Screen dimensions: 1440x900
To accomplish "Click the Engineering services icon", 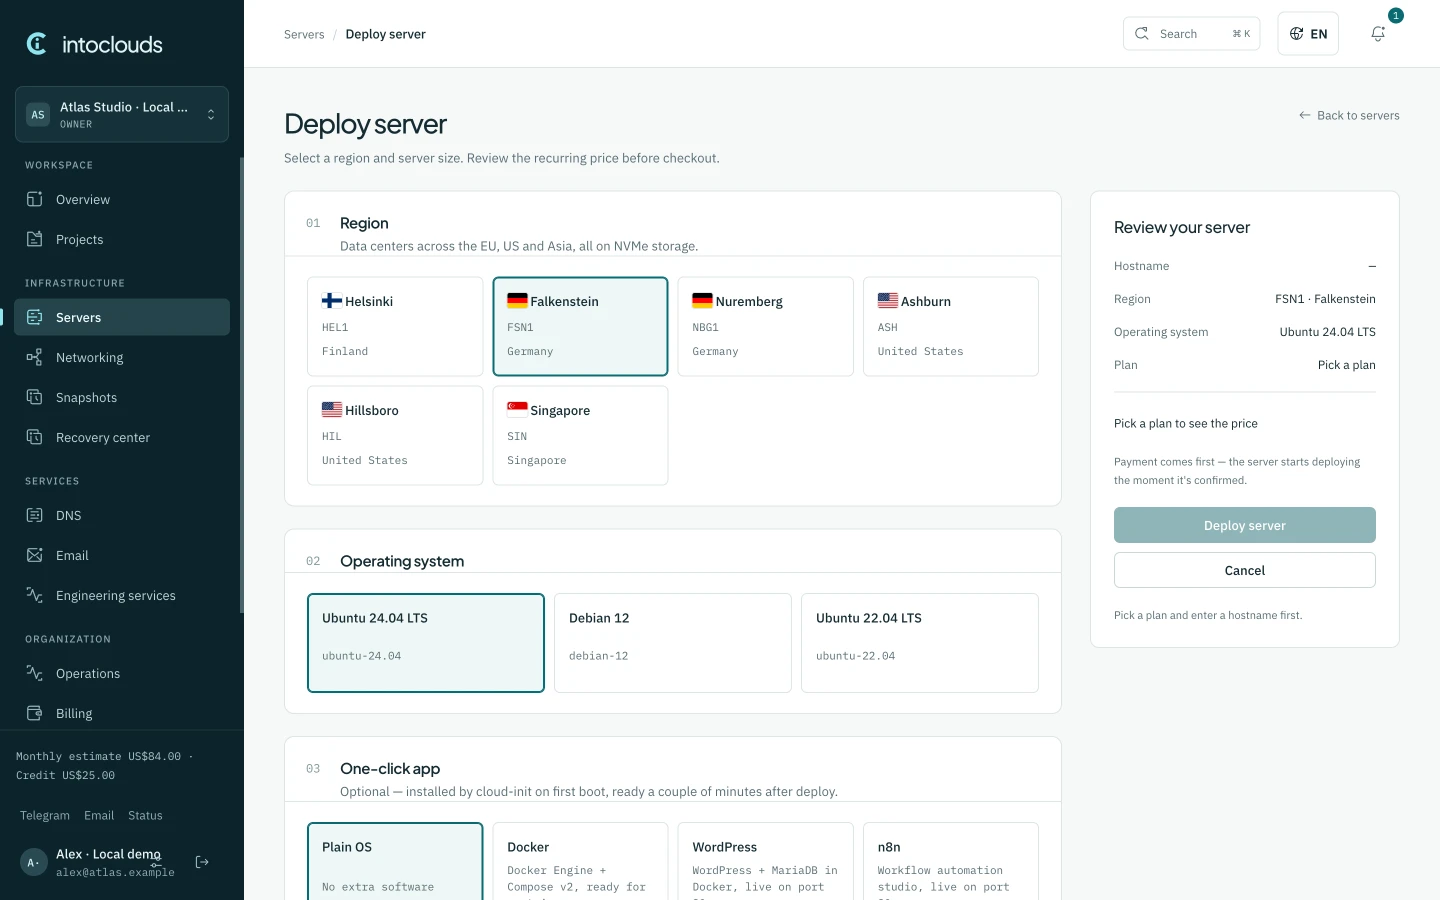I will [35, 595].
